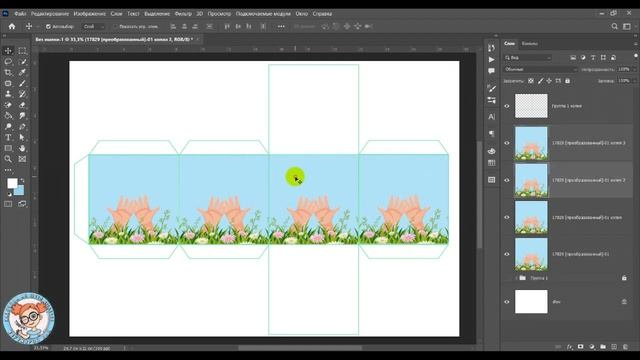640x360 pixels.
Task: Select the Path Selection arrow tool
Action: point(22,137)
